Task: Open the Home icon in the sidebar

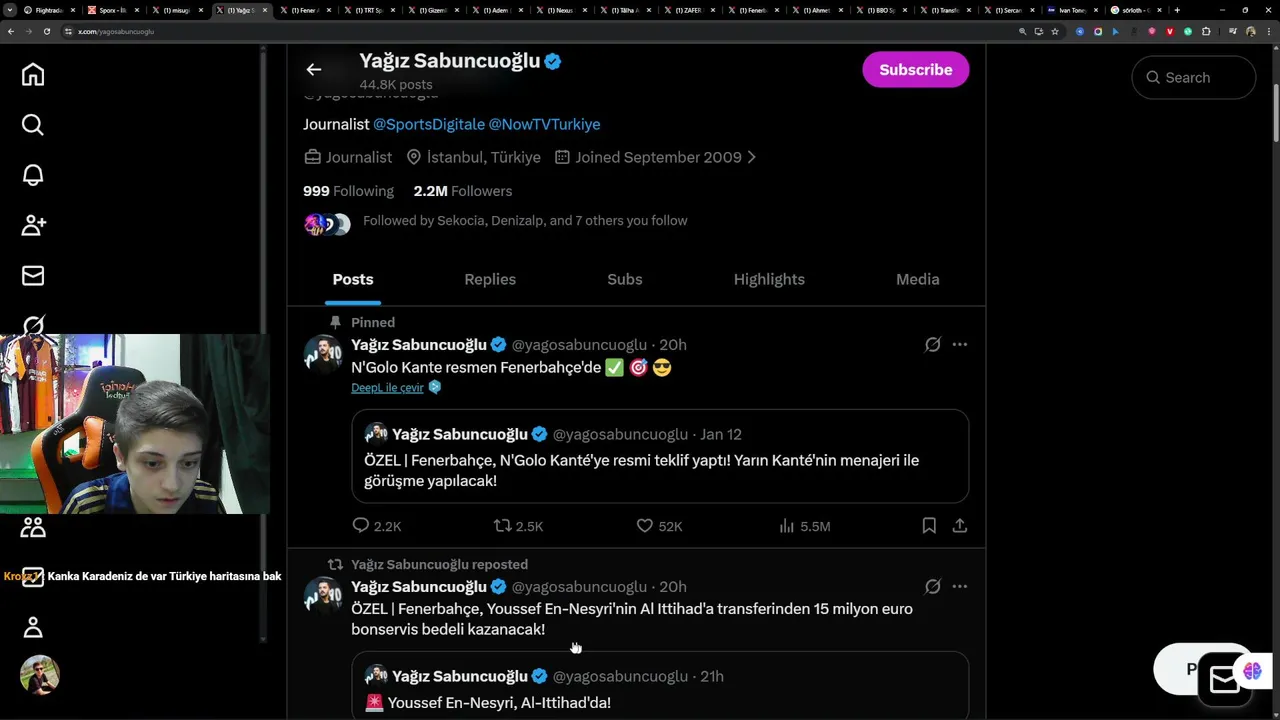Action: 33,75
